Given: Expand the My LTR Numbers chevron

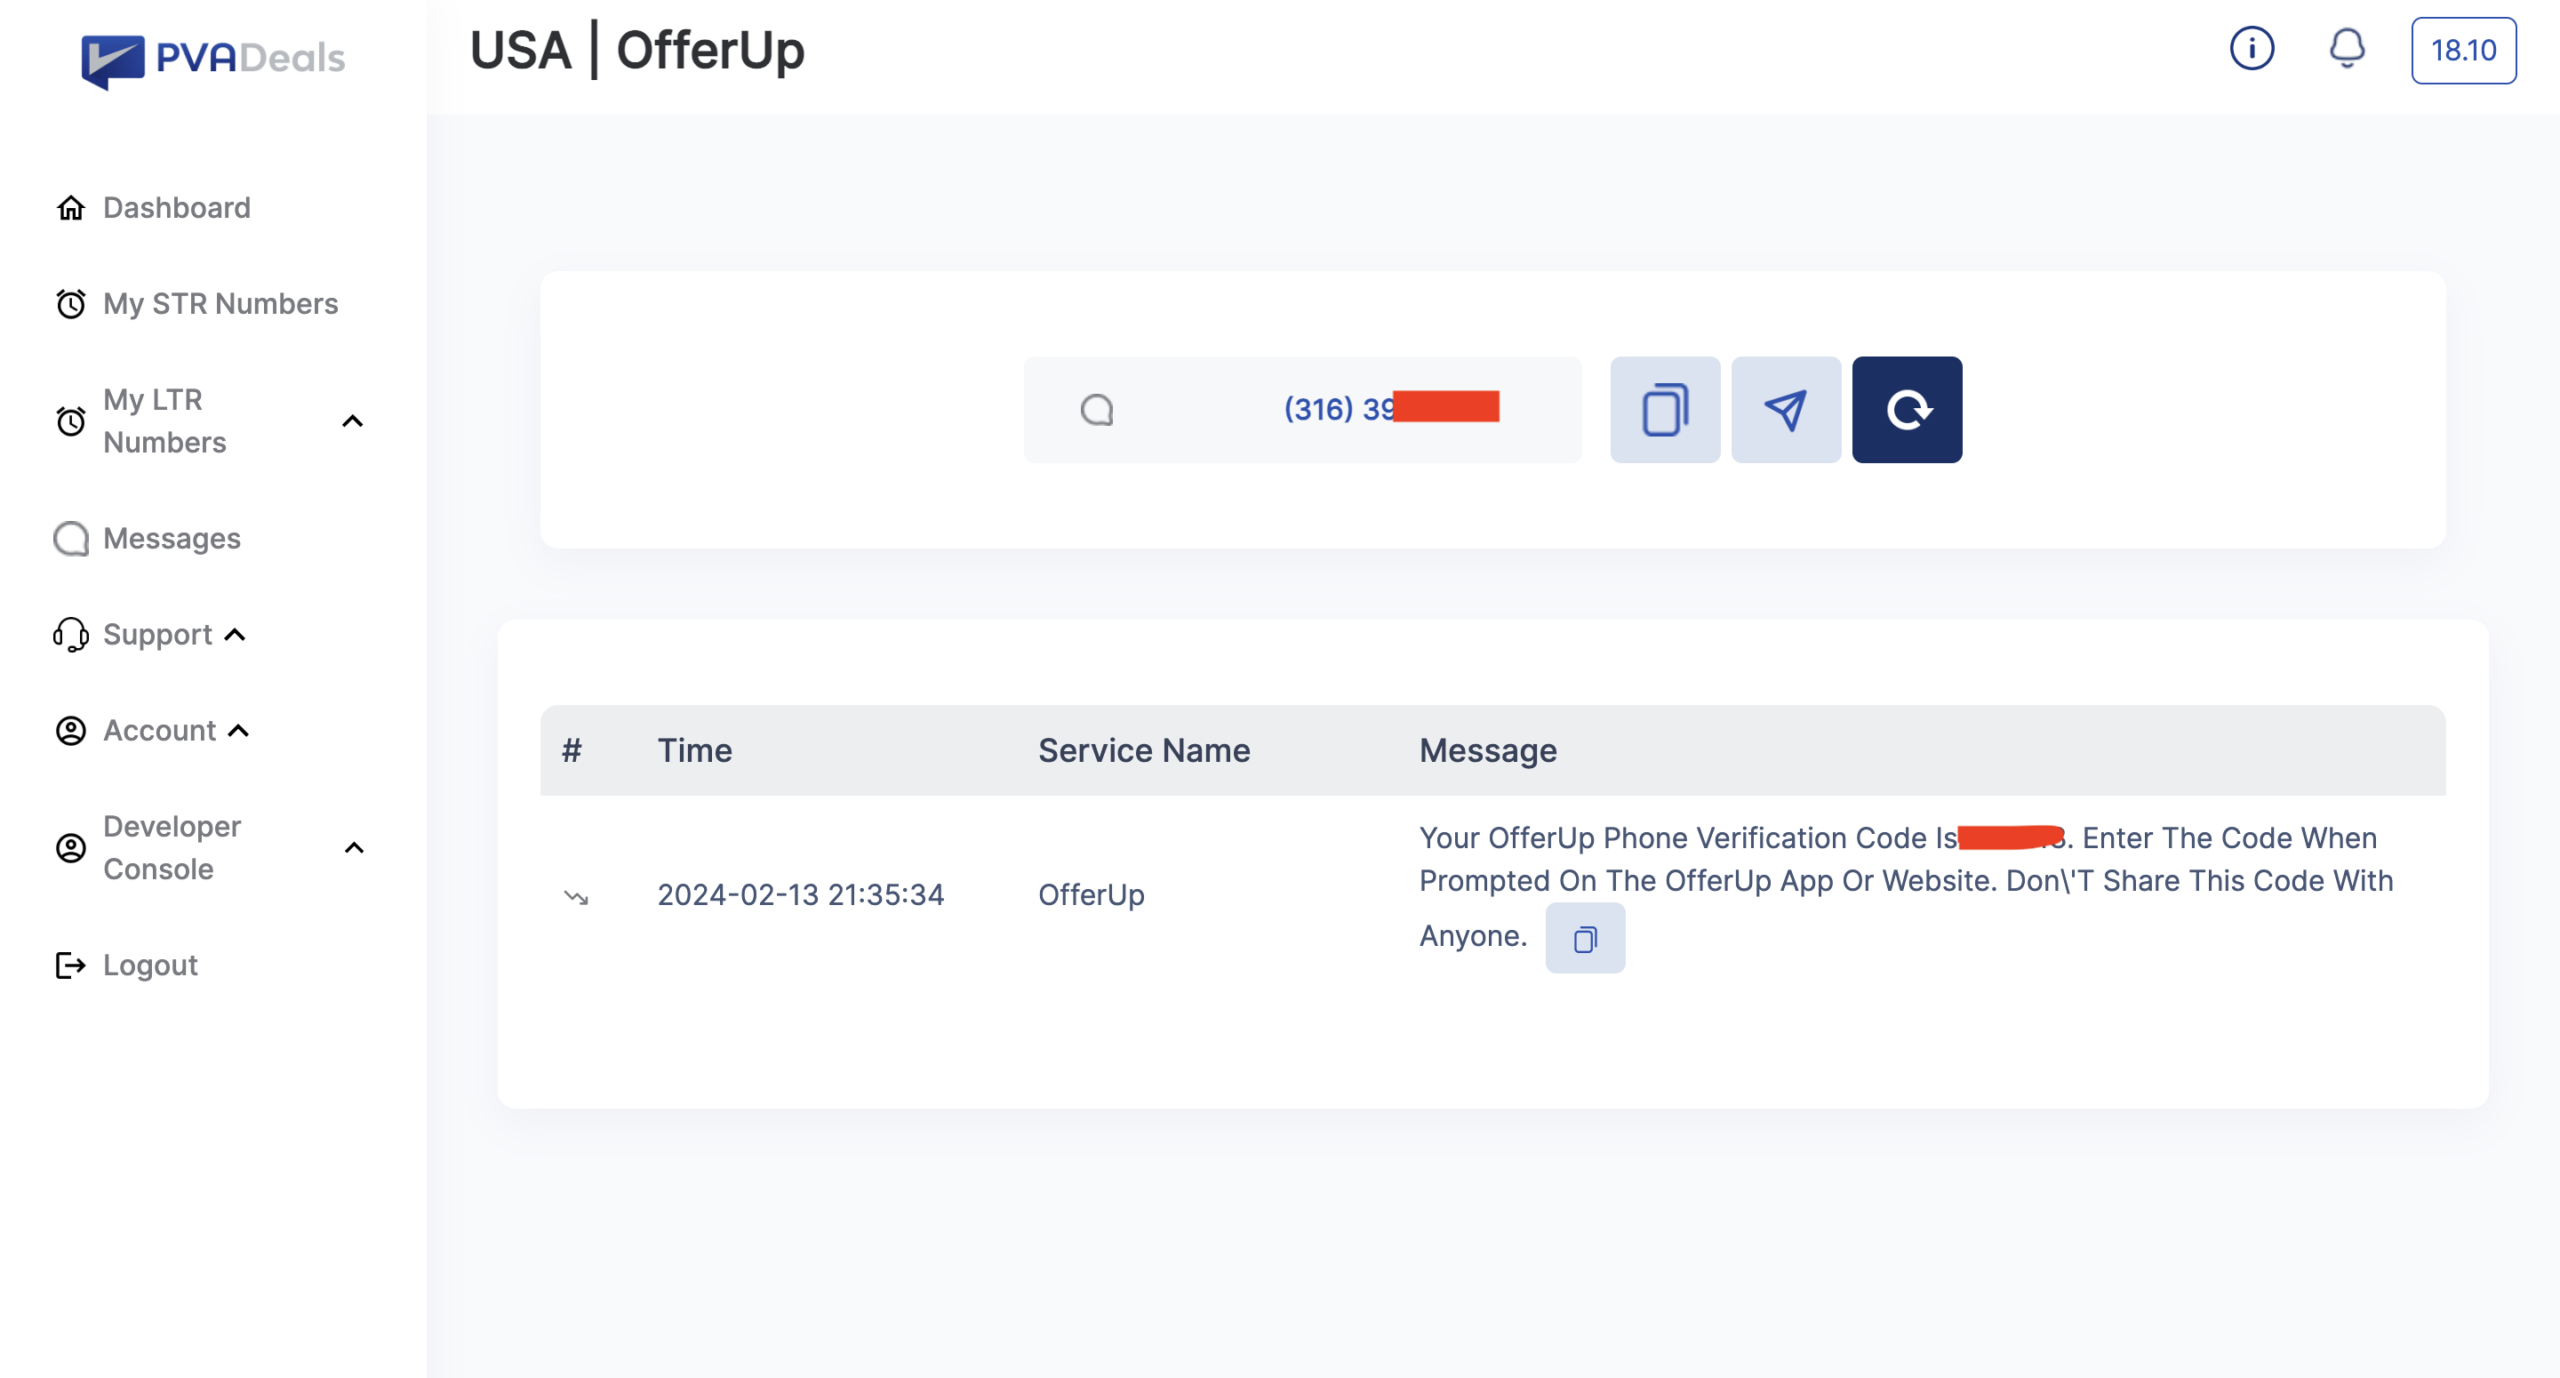Looking at the screenshot, I should (353, 421).
